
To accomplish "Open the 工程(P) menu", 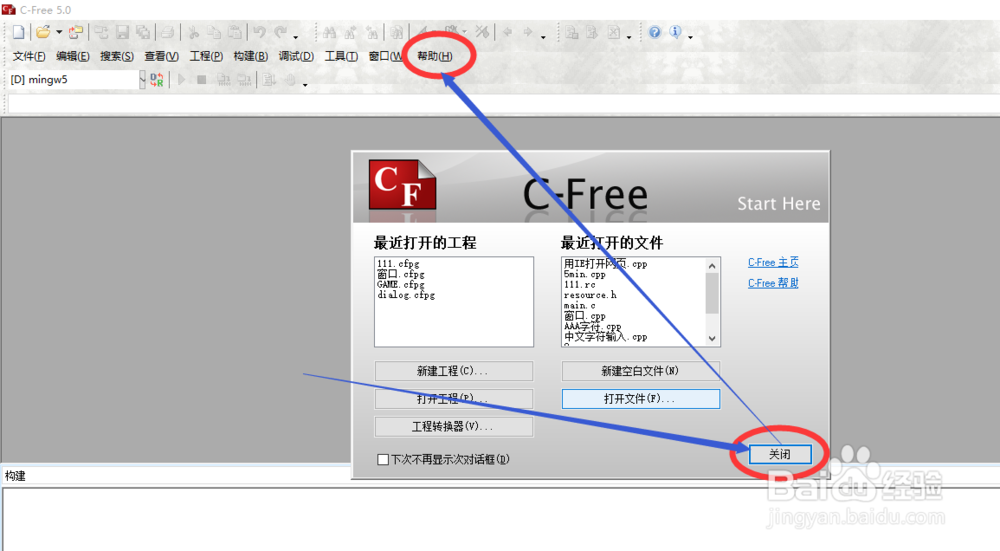I will point(206,56).
